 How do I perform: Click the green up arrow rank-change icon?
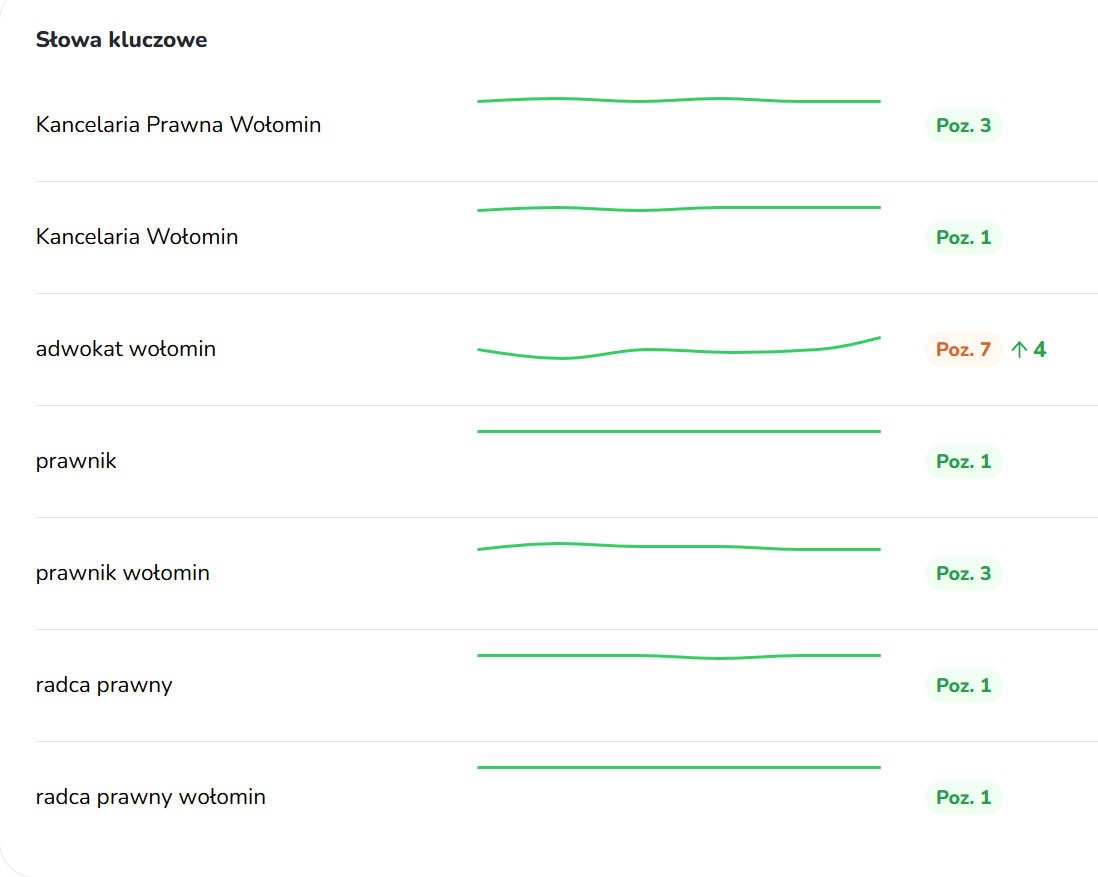[x=1019, y=350]
